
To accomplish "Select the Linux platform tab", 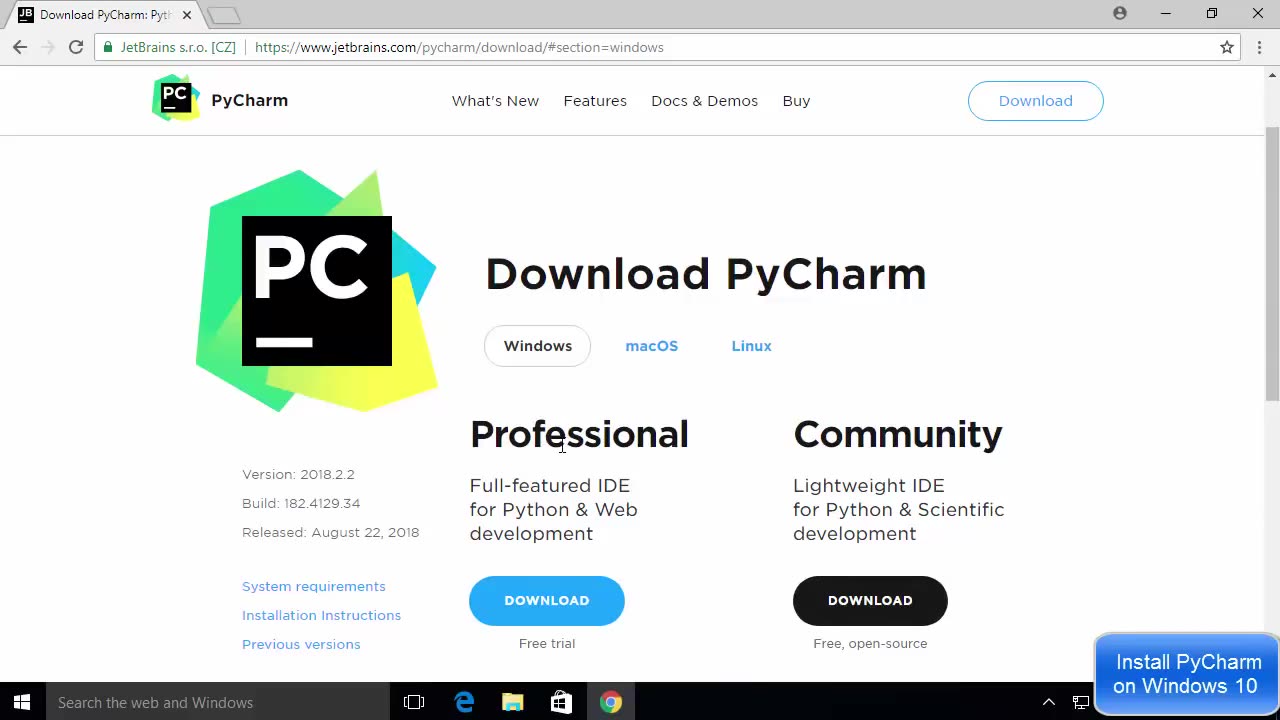I will click(x=751, y=346).
